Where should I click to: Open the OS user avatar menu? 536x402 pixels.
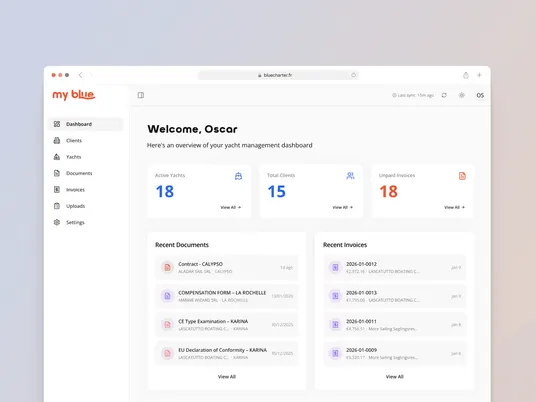coord(480,95)
